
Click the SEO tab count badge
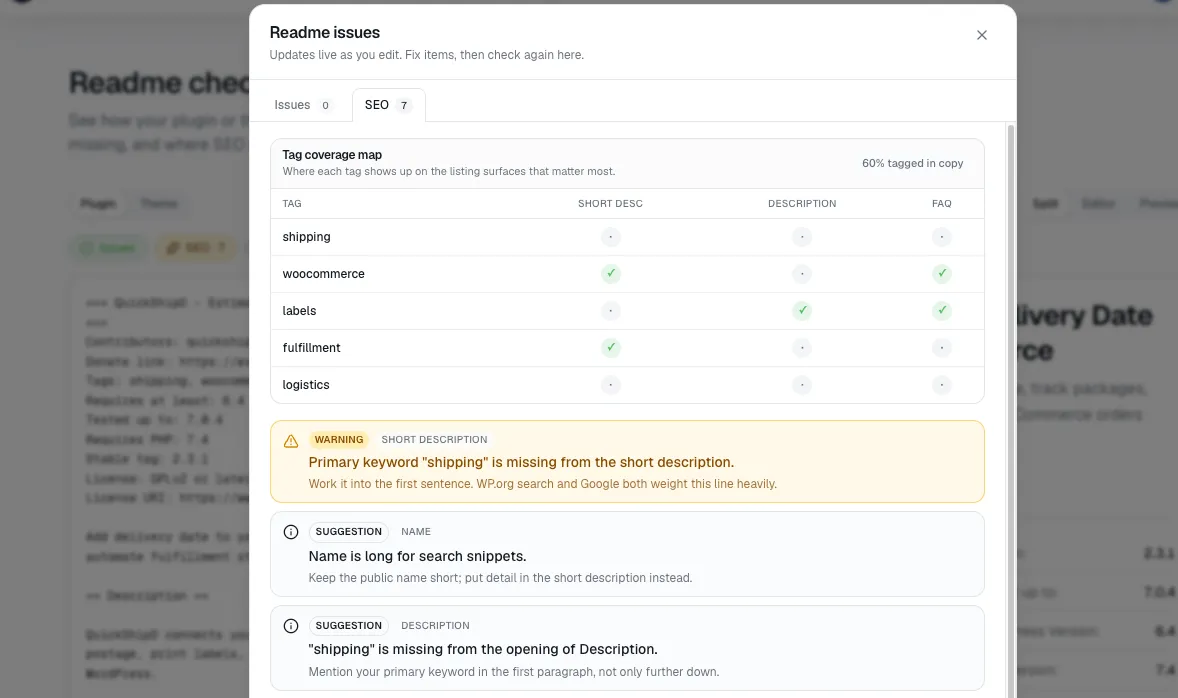[403, 105]
